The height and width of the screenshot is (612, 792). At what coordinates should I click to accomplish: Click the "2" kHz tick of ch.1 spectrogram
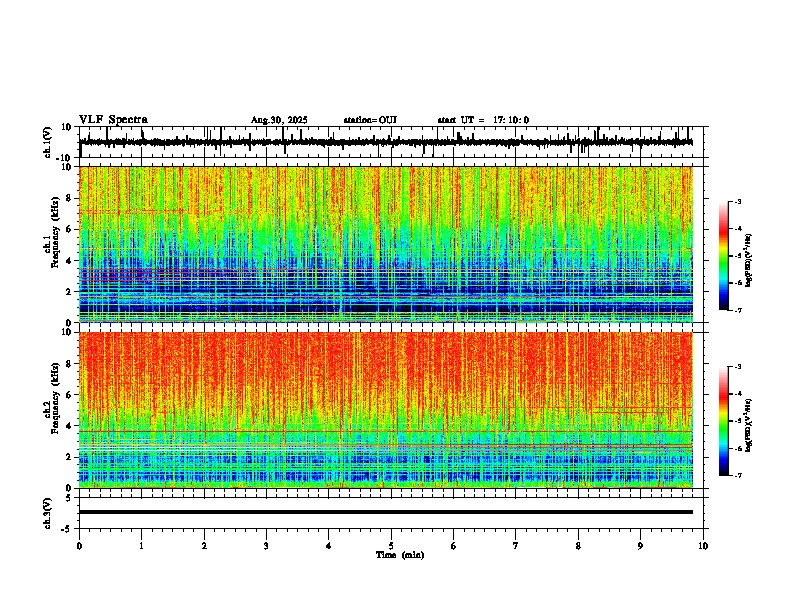click(x=70, y=292)
